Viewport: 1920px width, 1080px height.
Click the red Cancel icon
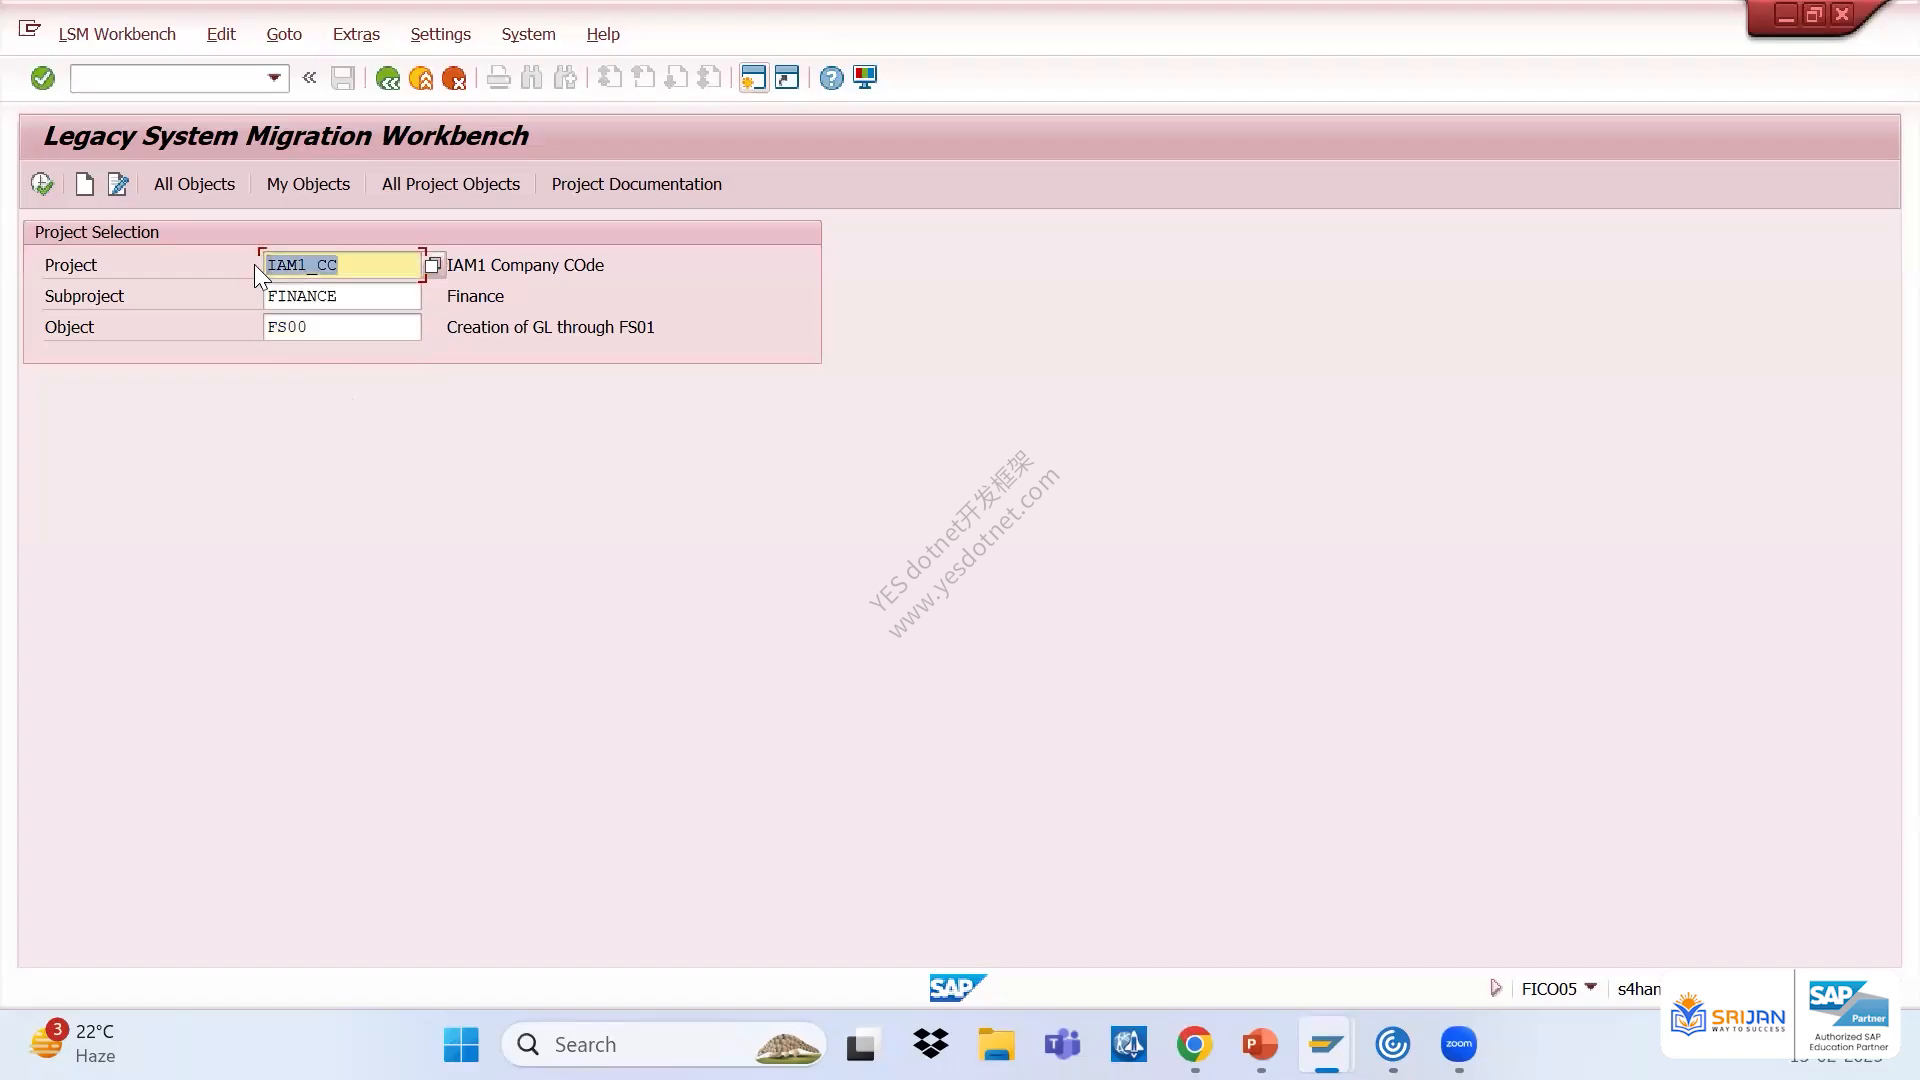pos(454,78)
